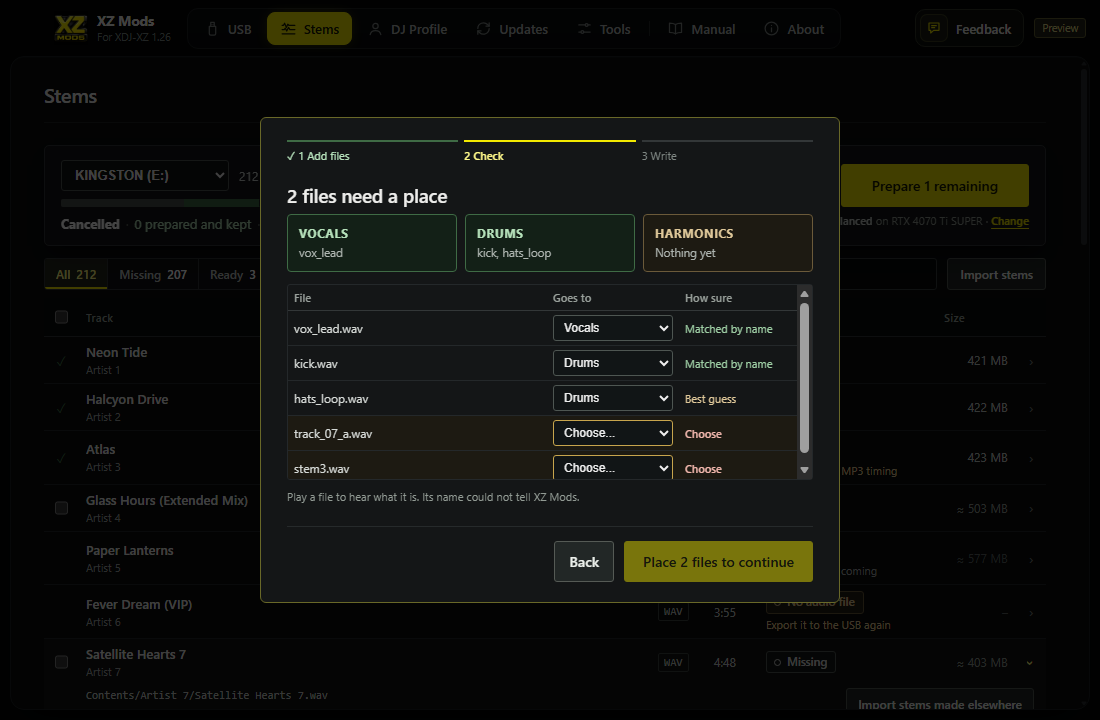Open the Stems tab in navigation
This screenshot has width=1100, height=720.
[x=309, y=29]
